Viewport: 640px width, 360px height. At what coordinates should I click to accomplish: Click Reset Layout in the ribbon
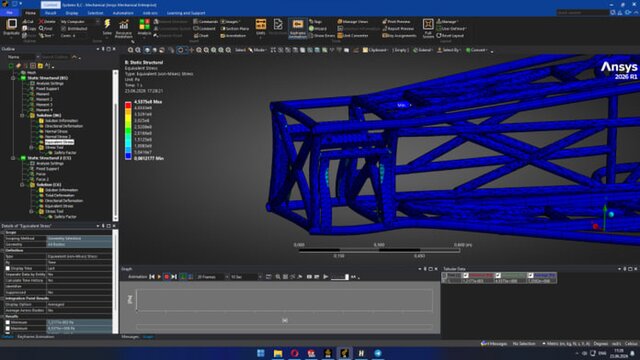click(x=450, y=36)
